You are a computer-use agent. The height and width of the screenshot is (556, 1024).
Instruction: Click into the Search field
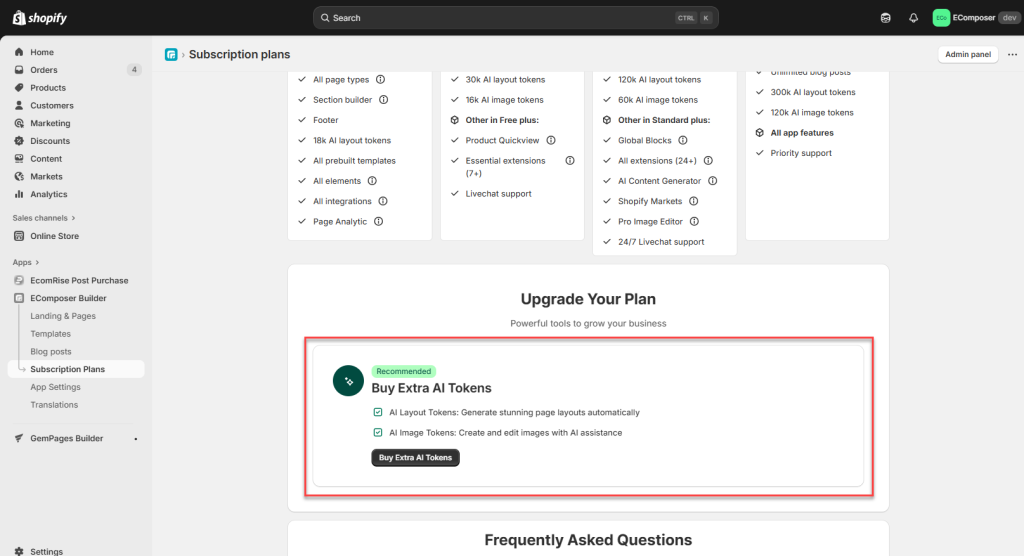pos(516,18)
